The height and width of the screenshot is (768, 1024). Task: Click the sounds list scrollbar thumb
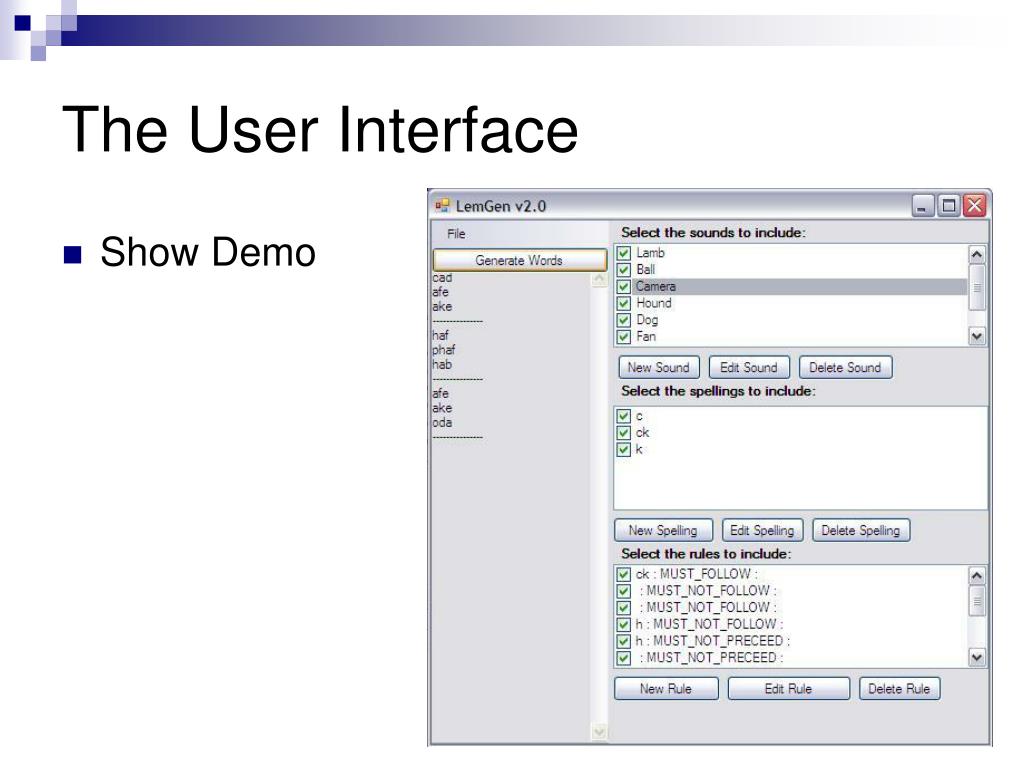coord(977,287)
